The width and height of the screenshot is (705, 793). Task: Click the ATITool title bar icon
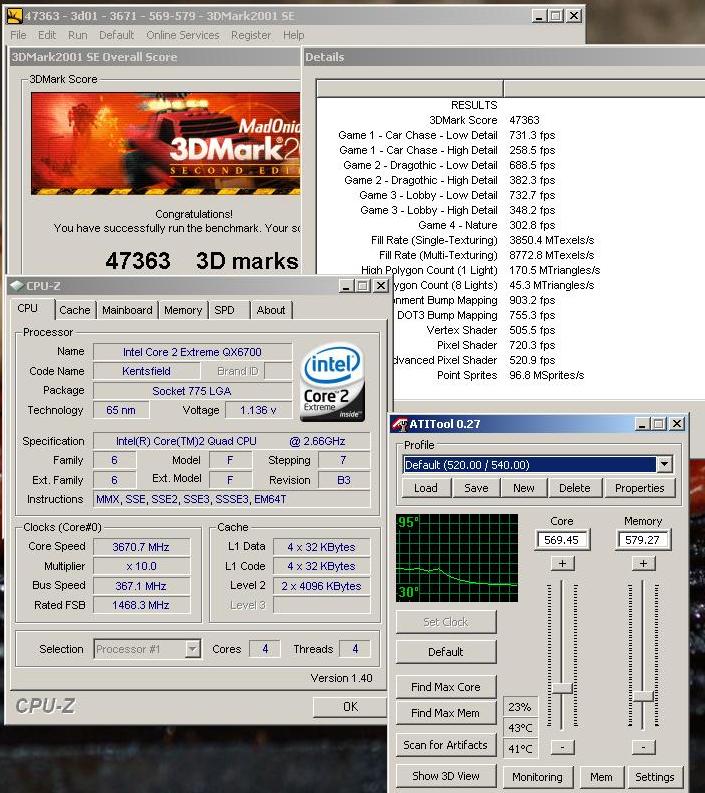400,424
